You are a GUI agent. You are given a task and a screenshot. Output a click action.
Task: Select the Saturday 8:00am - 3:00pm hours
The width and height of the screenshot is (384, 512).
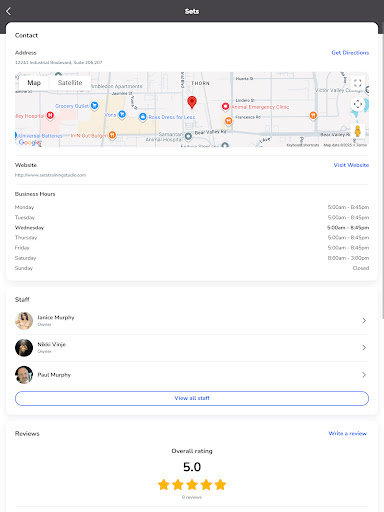(x=348, y=258)
